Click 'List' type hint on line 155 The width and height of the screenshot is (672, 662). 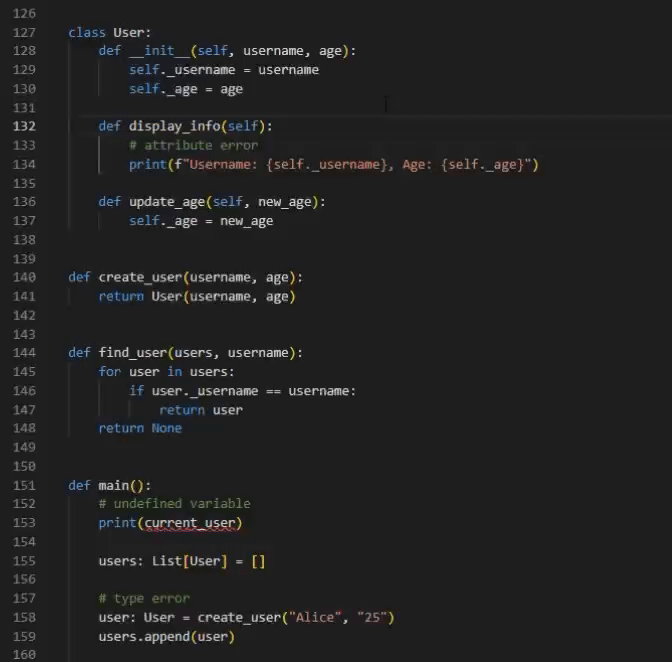tap(167, 561)
